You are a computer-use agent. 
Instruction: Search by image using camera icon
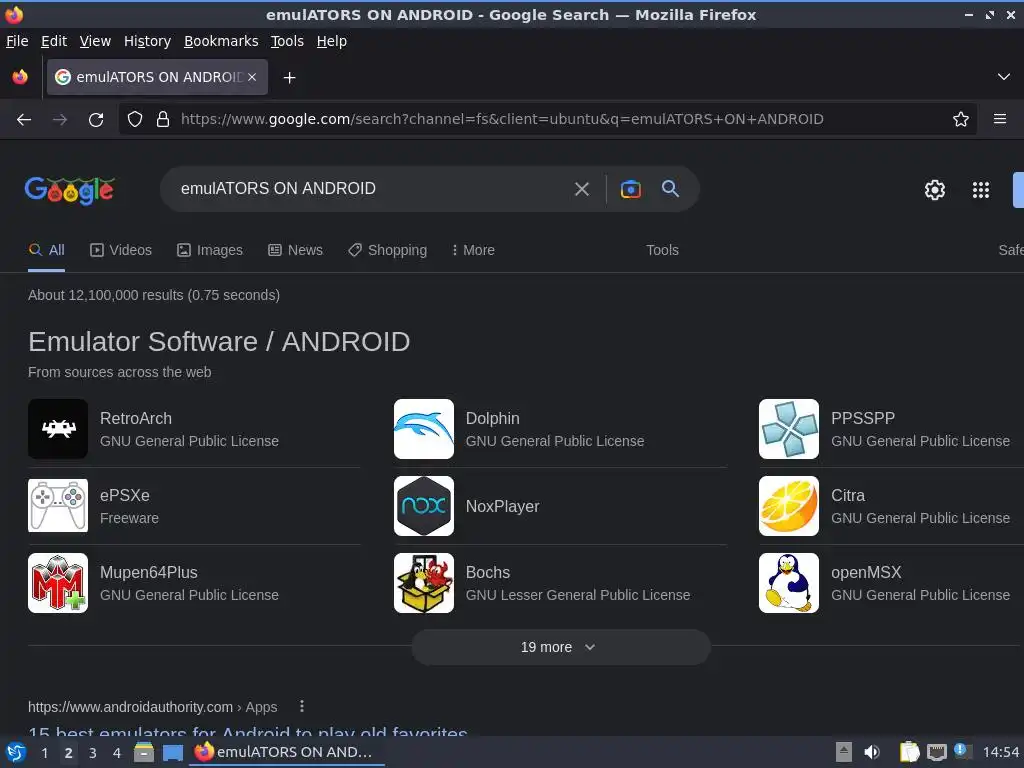click(x=630, y=189)
